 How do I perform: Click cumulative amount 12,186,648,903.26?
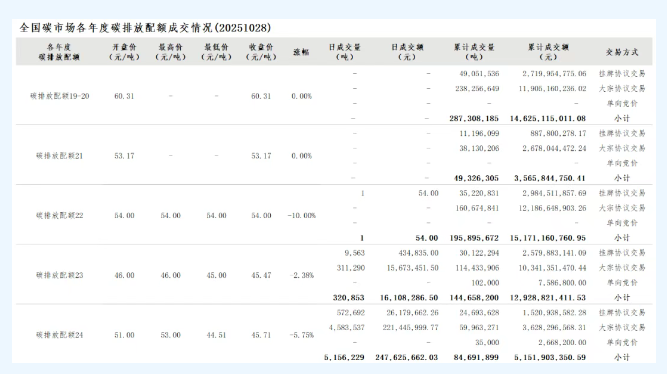[x=552, y=208]
